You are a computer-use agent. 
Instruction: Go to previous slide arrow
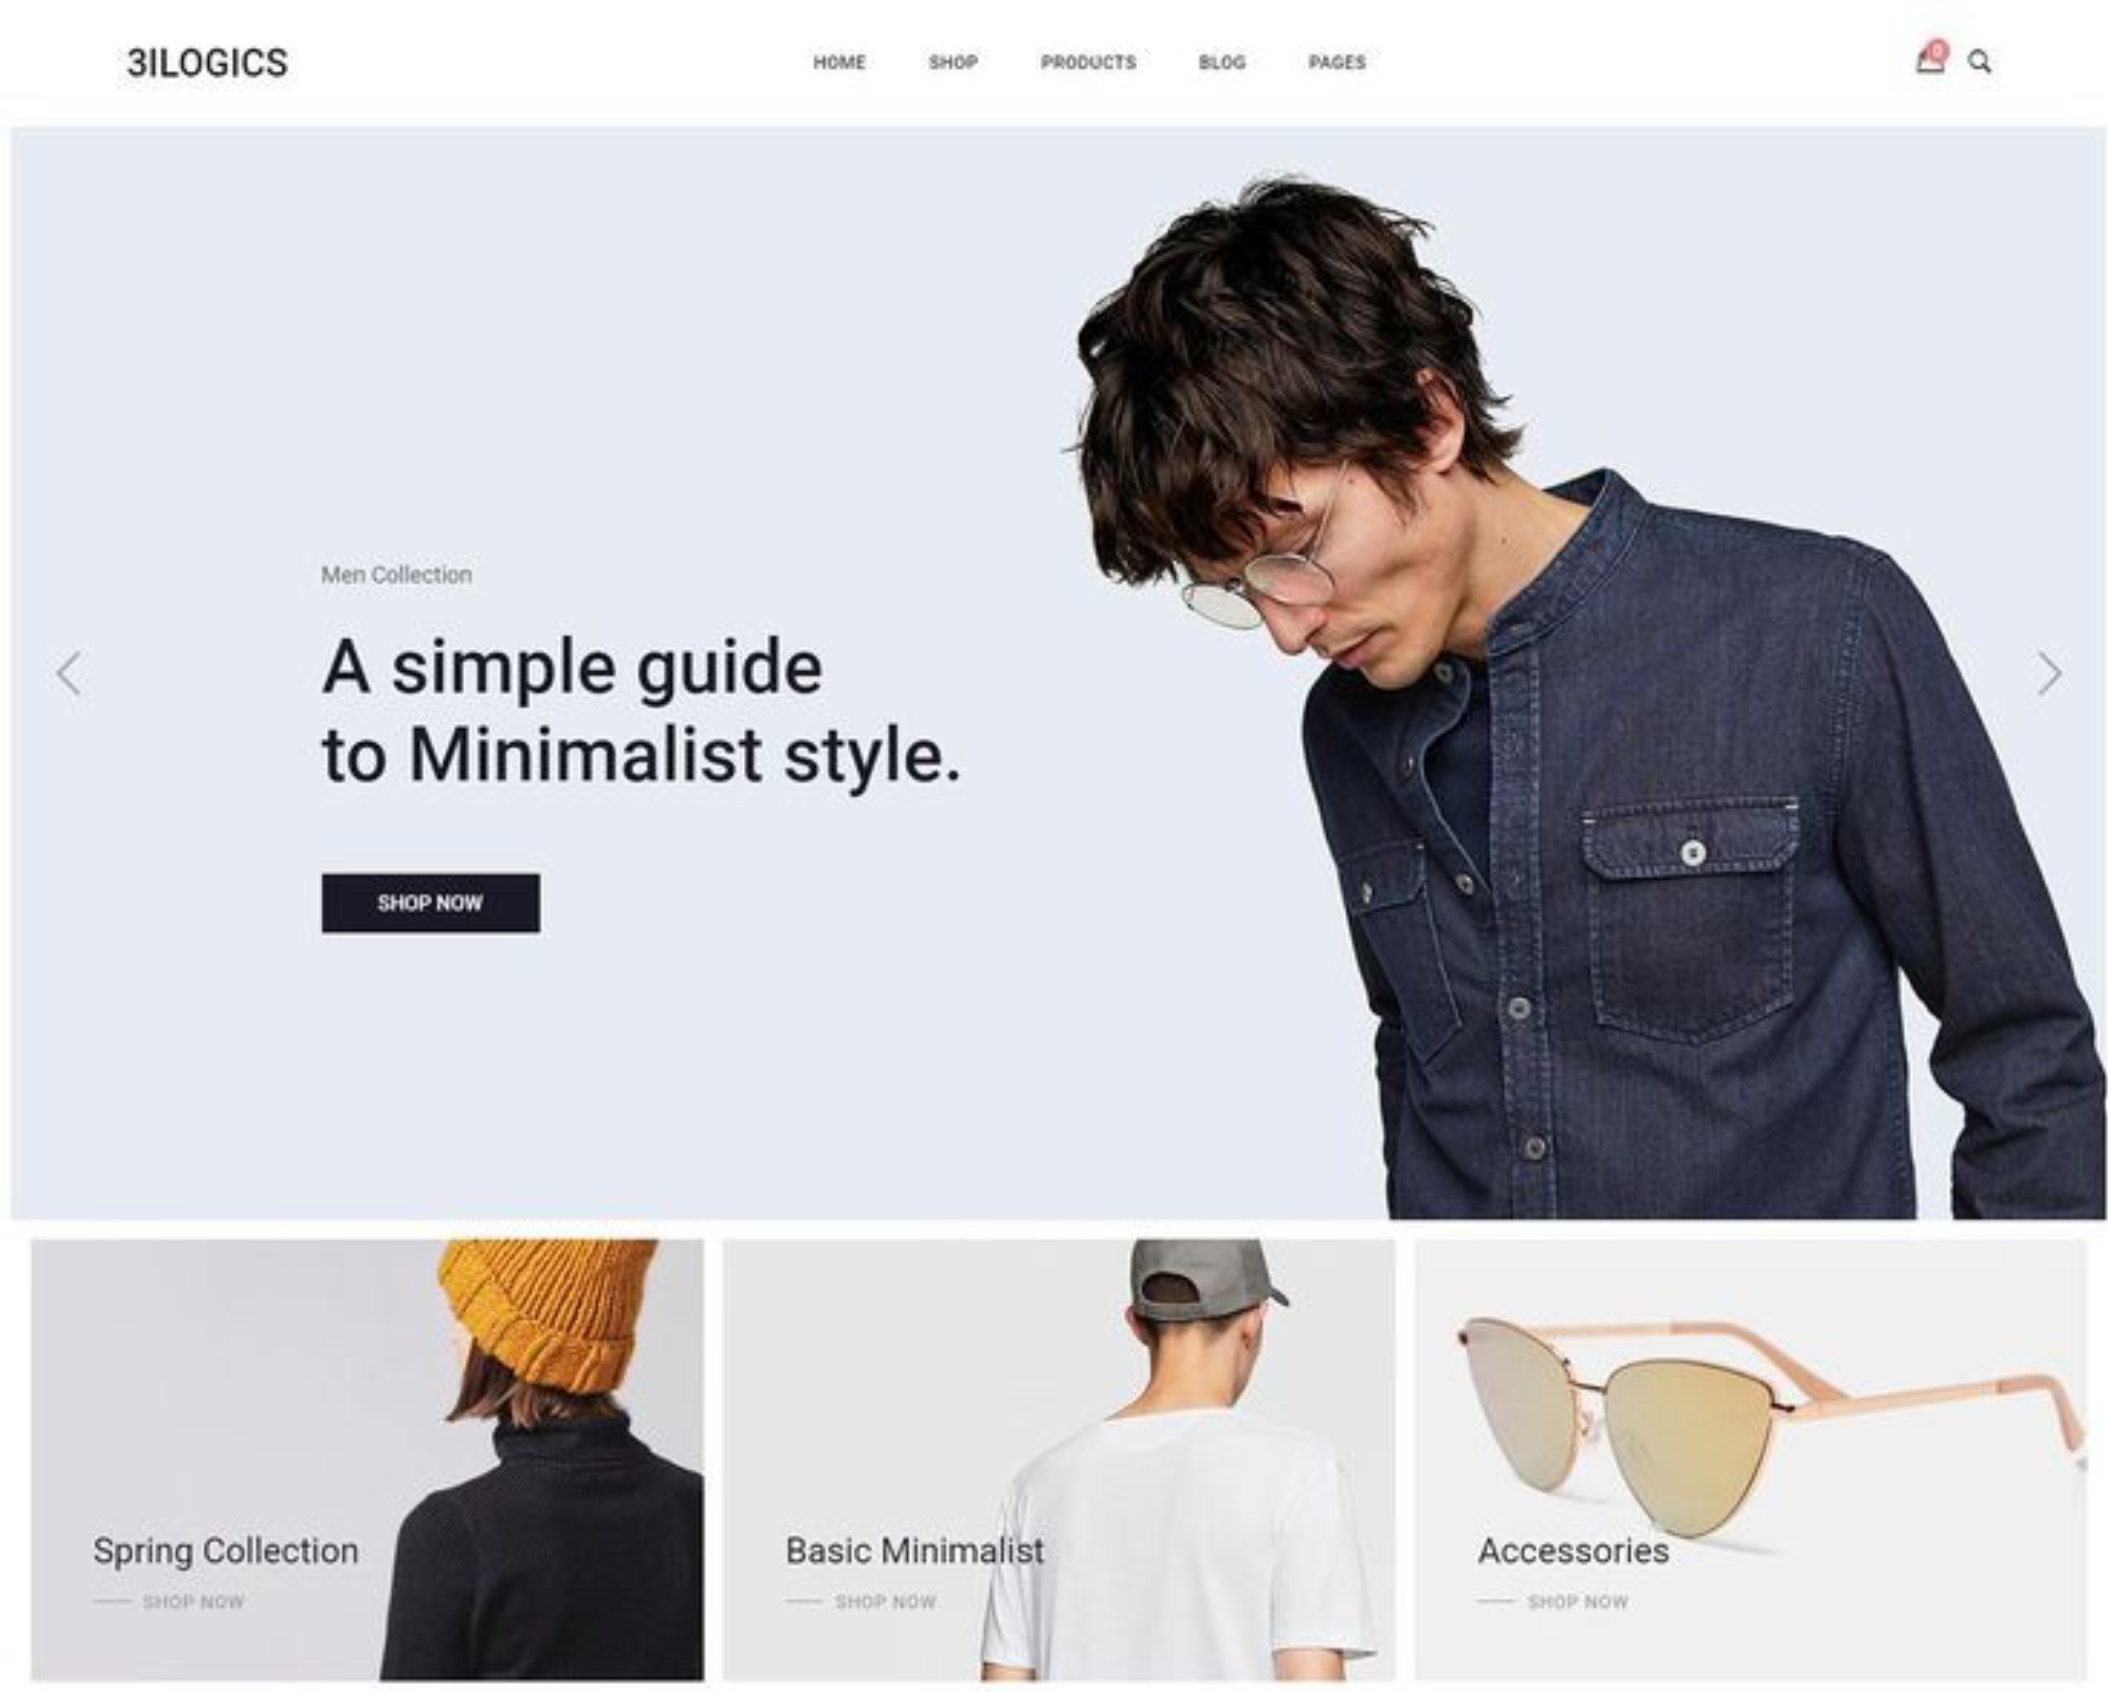pos(69,673)
